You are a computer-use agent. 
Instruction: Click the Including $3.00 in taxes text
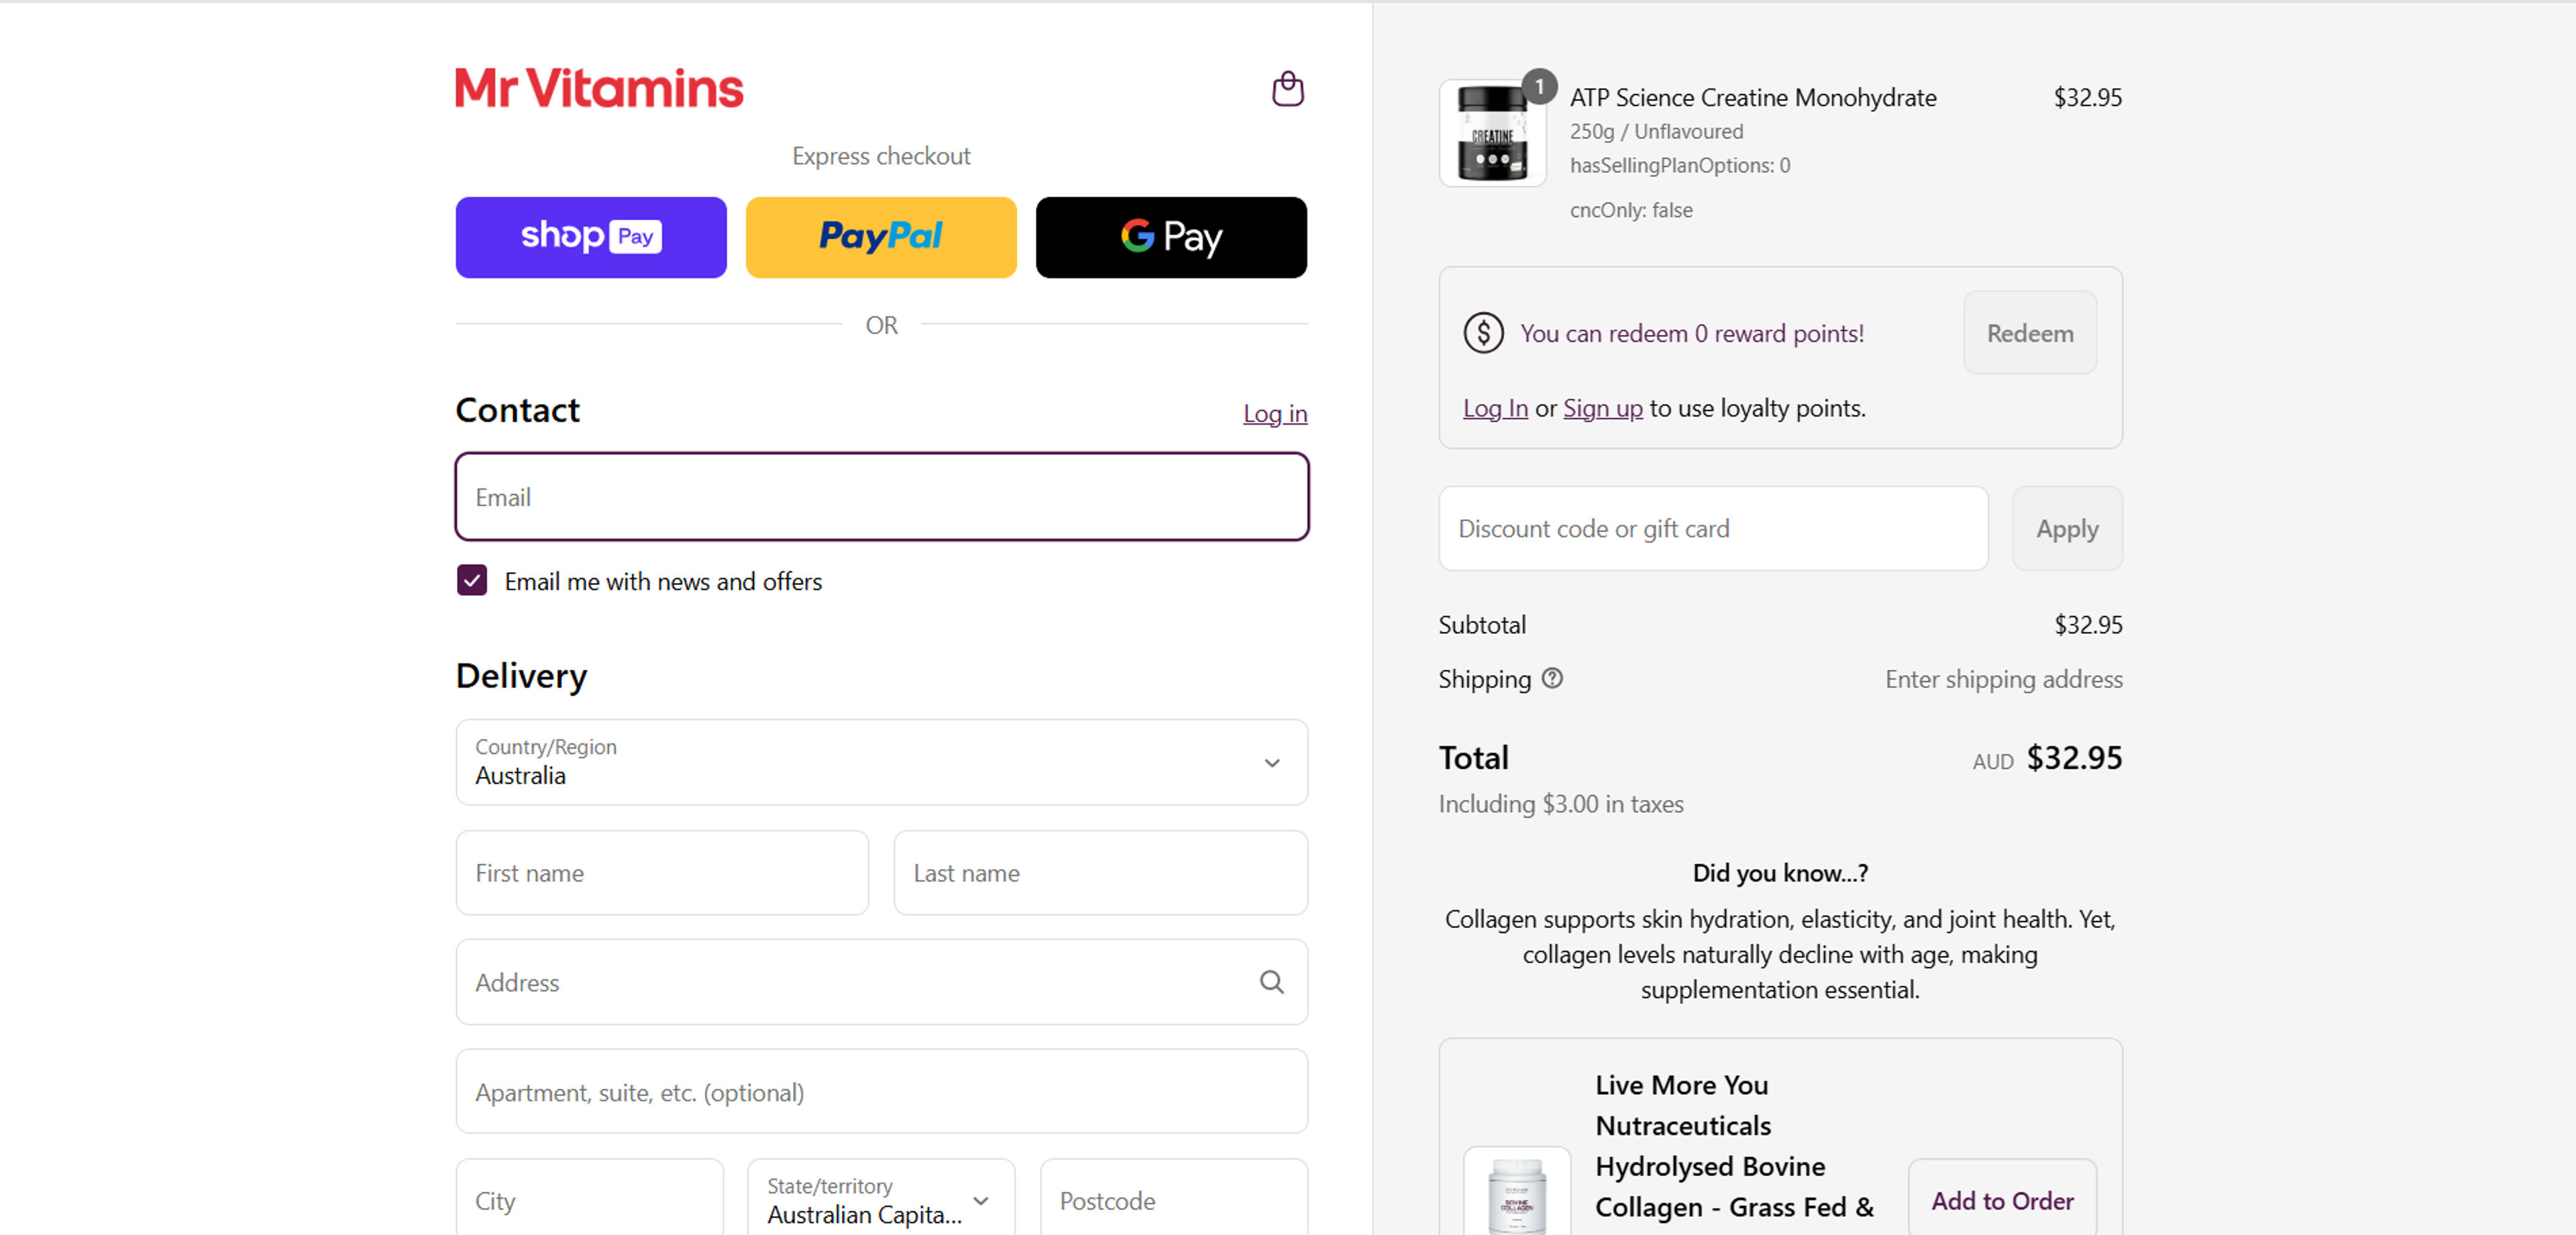(1560, 804)
